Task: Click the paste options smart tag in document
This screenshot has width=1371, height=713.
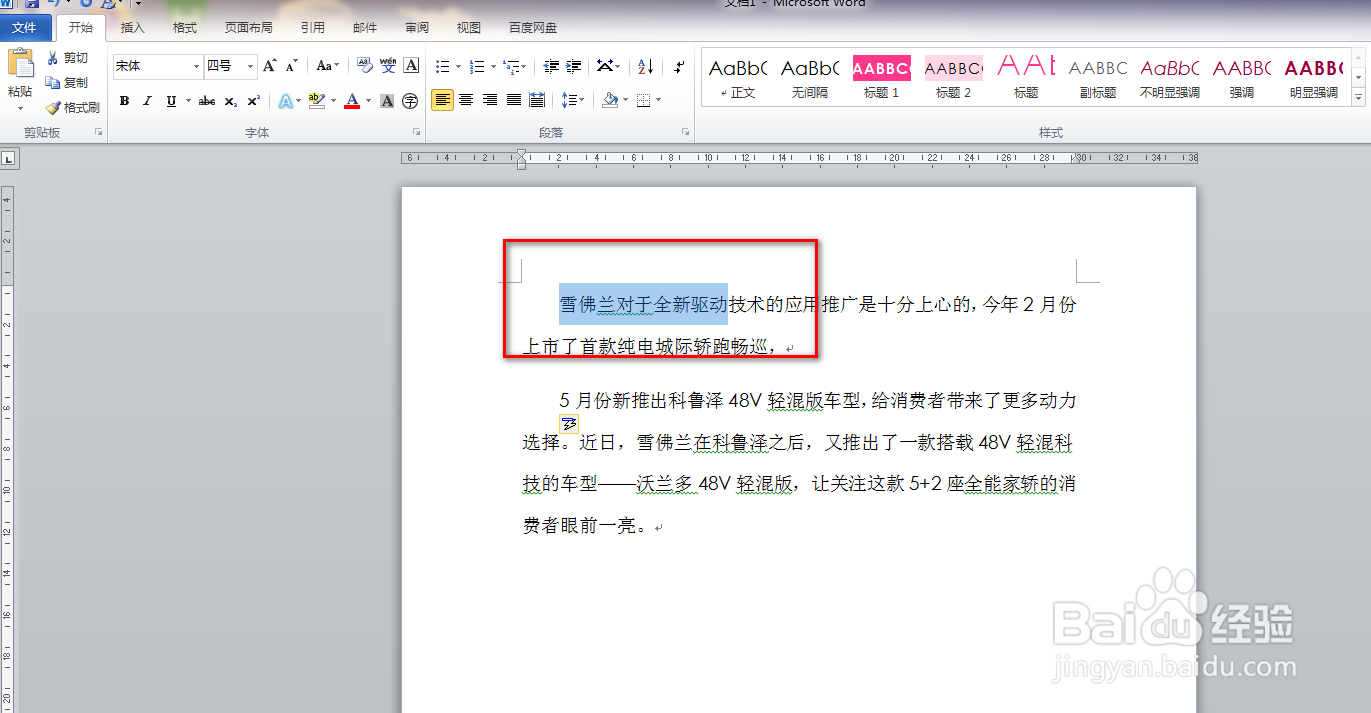Action: (569, 424)
